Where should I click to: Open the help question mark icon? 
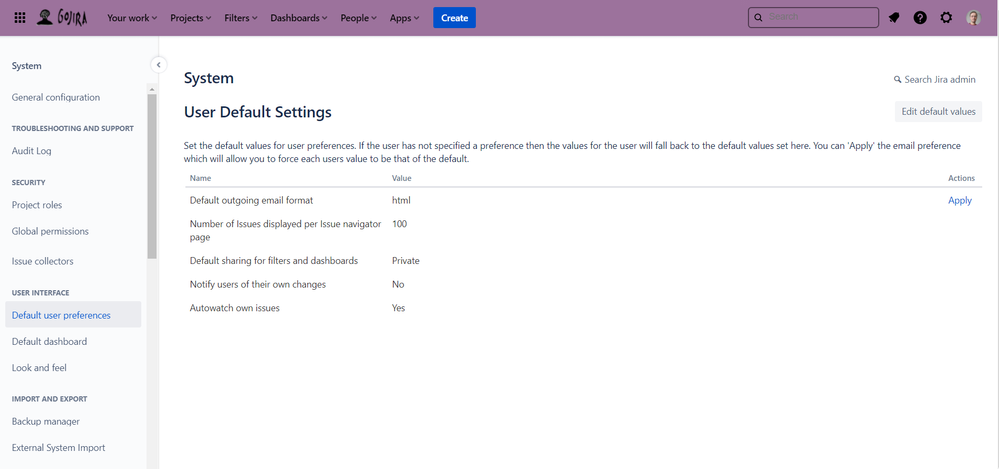pos(920,18)
